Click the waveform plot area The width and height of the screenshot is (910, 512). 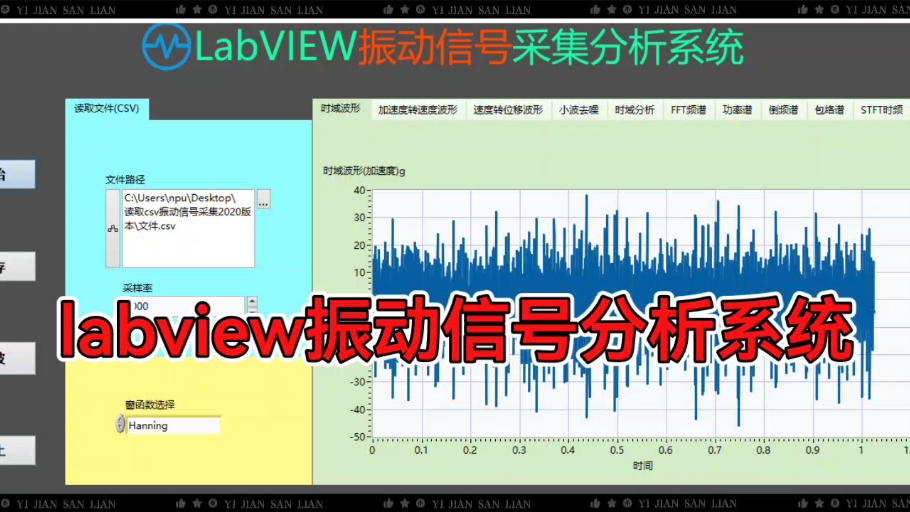(641, 313)
